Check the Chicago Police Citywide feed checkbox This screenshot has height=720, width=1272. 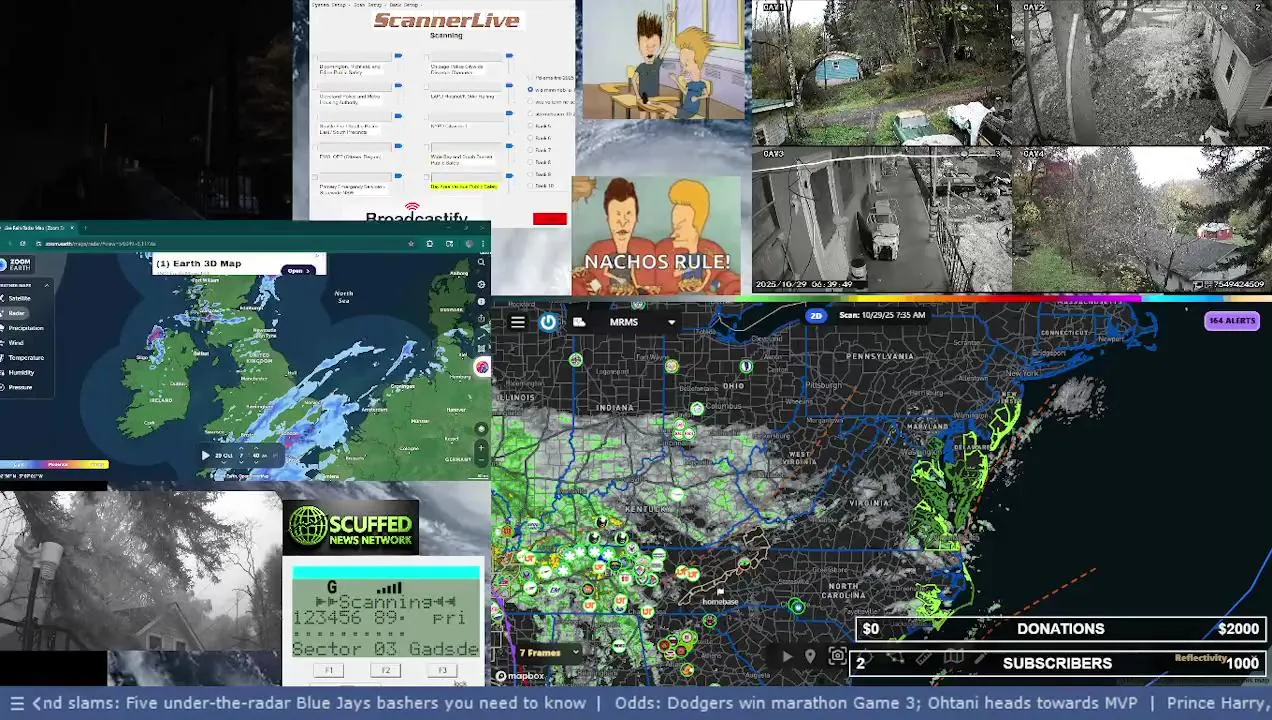pos(426,58)
